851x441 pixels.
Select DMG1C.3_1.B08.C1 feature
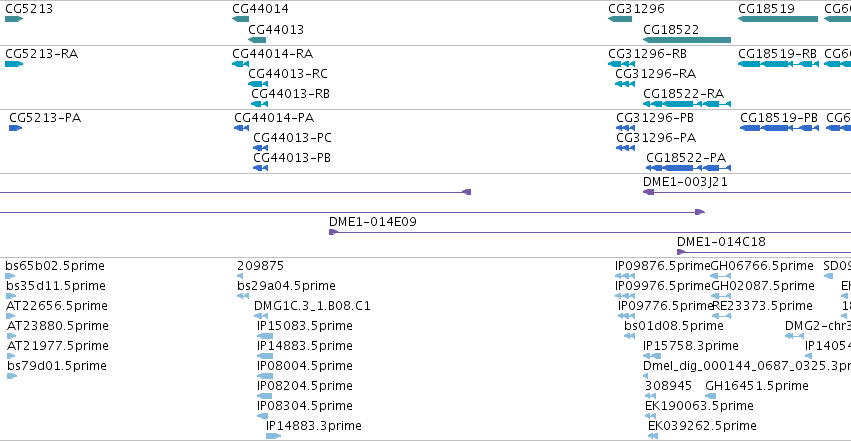(x=312, y=306)
